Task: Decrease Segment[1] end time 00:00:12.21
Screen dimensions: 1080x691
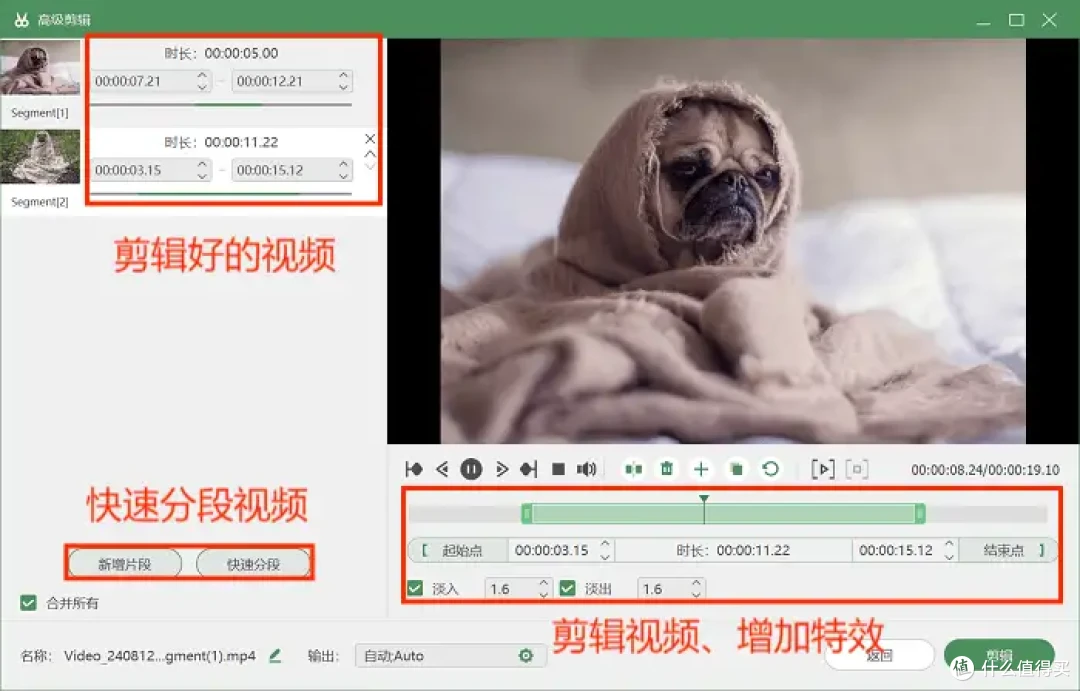Action: point(344,87)
